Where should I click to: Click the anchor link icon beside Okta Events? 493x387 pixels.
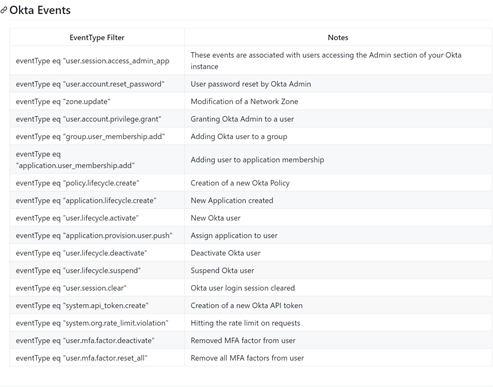coord(3,10)
